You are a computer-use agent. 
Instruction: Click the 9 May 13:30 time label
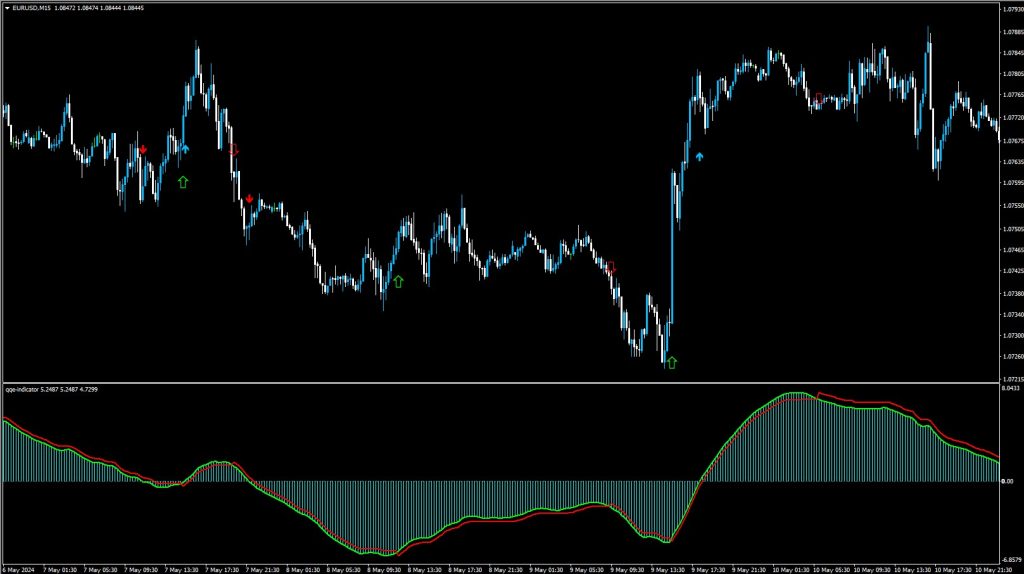point(662,568)
